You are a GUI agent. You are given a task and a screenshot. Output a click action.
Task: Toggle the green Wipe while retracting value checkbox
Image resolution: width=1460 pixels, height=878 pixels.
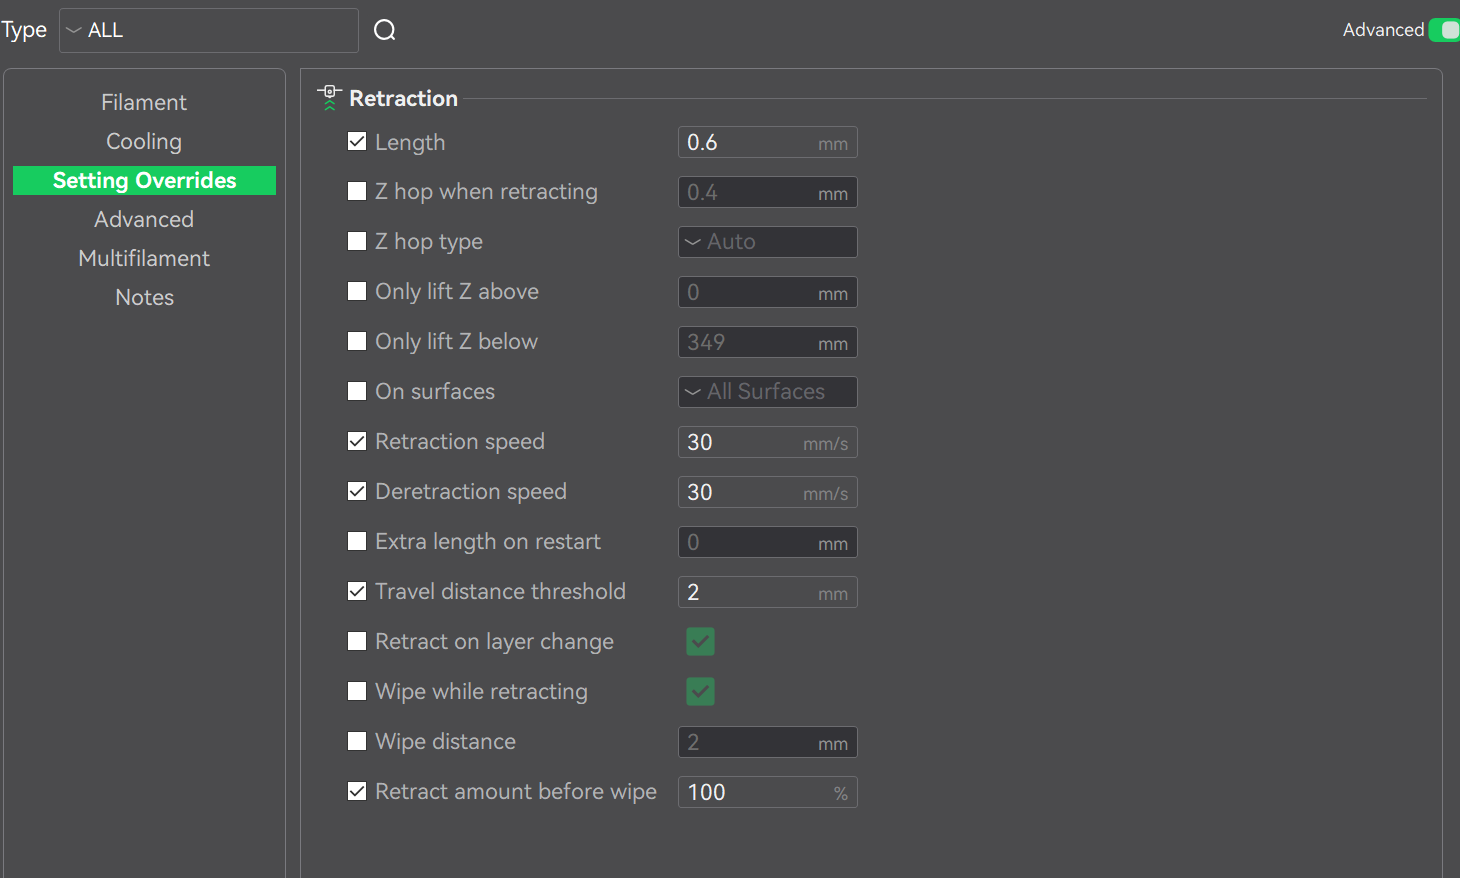[x=700, y=691]
